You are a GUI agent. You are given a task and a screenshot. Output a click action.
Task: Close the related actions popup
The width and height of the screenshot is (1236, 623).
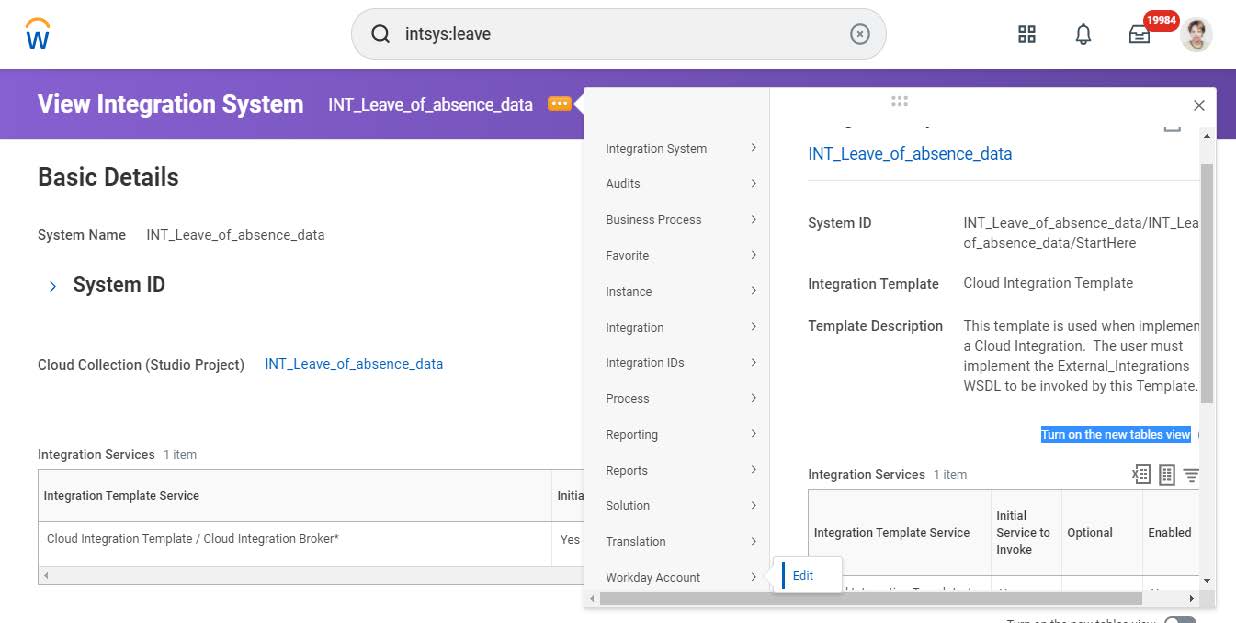[x=1199, y=105]
